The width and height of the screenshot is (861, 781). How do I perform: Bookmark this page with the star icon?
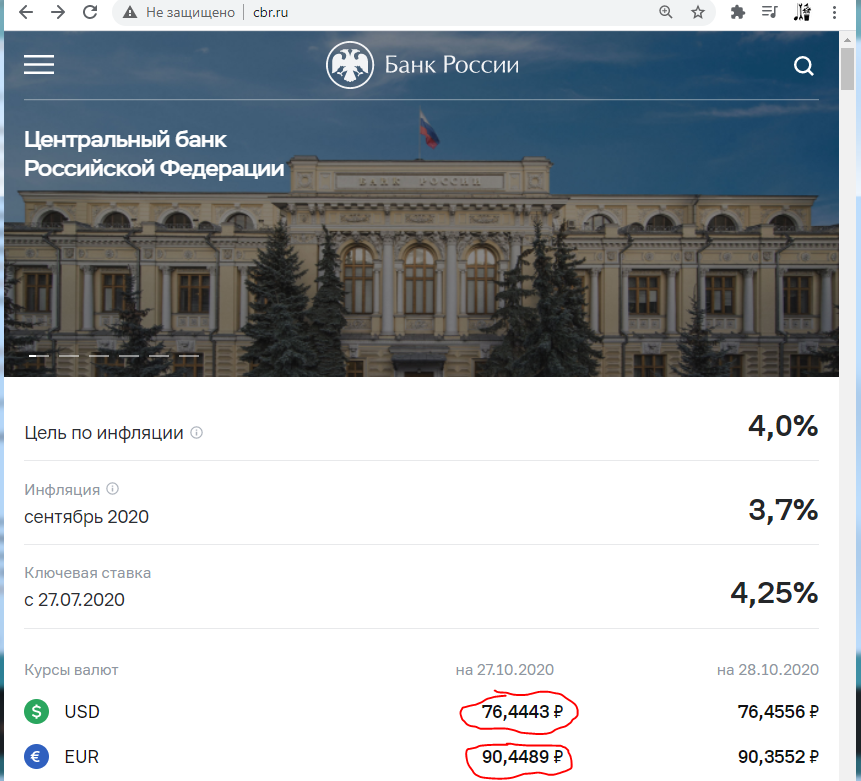point(697,12)
